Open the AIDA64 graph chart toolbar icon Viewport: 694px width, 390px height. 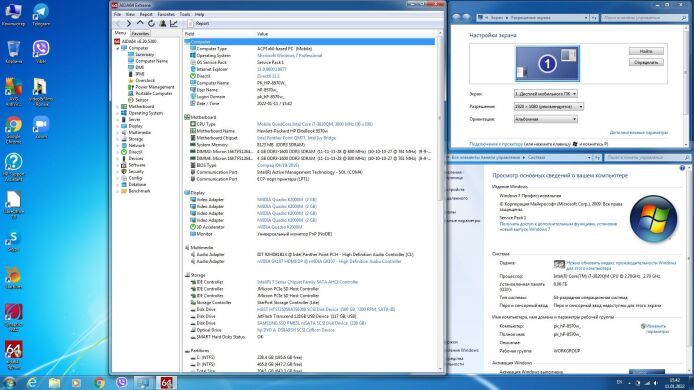click(x=174, y=23)
